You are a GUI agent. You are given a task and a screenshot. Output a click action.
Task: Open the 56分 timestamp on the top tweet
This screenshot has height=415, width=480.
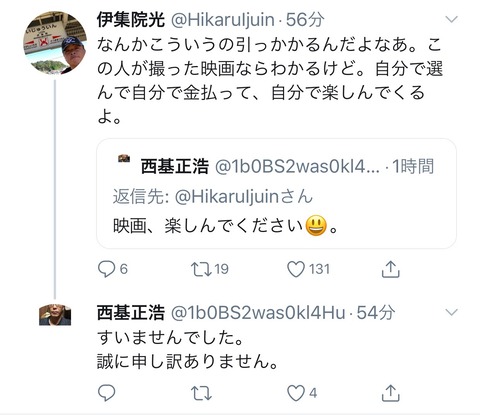[x=305, y=20]
